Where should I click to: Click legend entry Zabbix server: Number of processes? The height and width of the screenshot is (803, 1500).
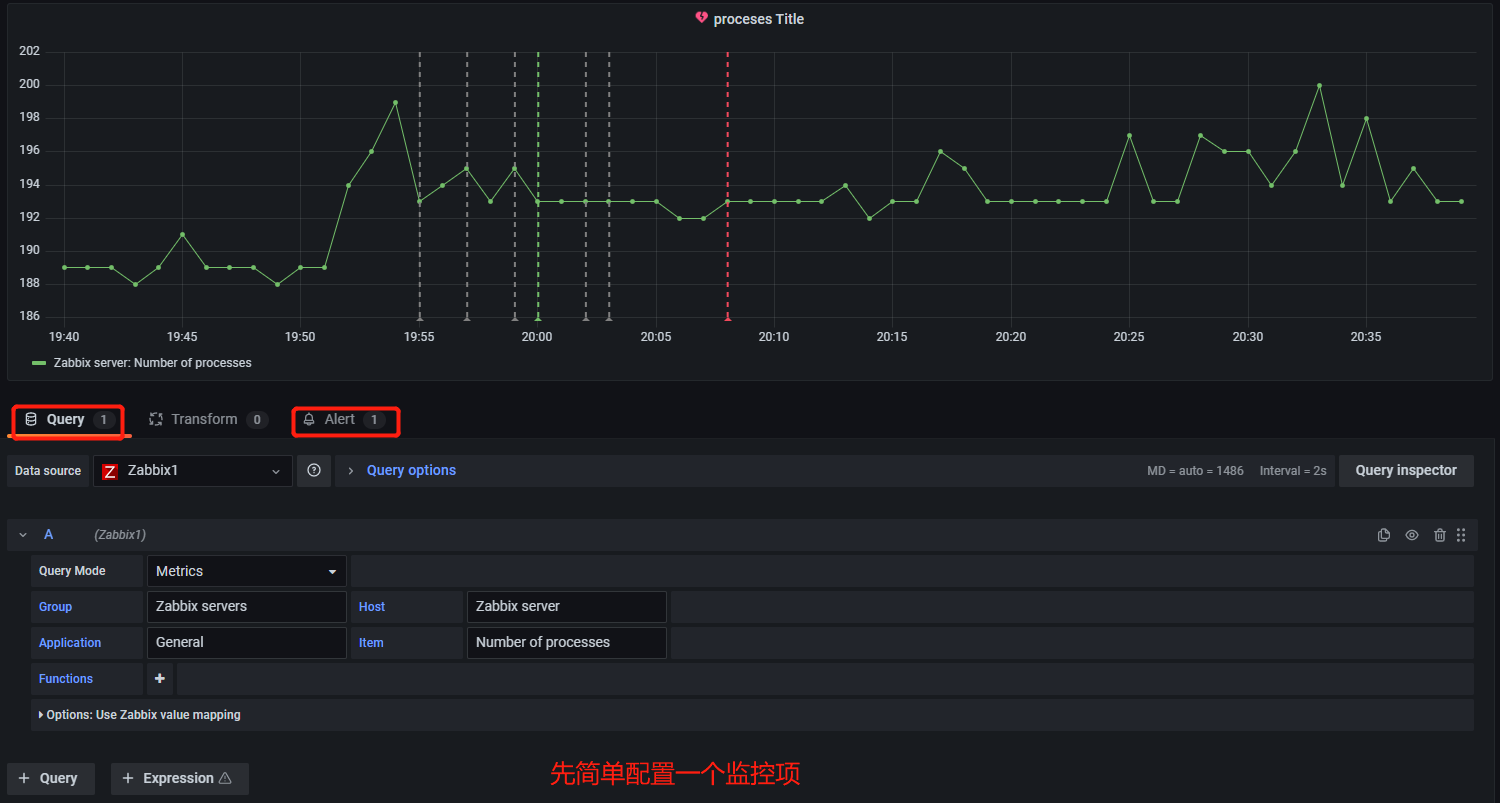pos(153,363)
